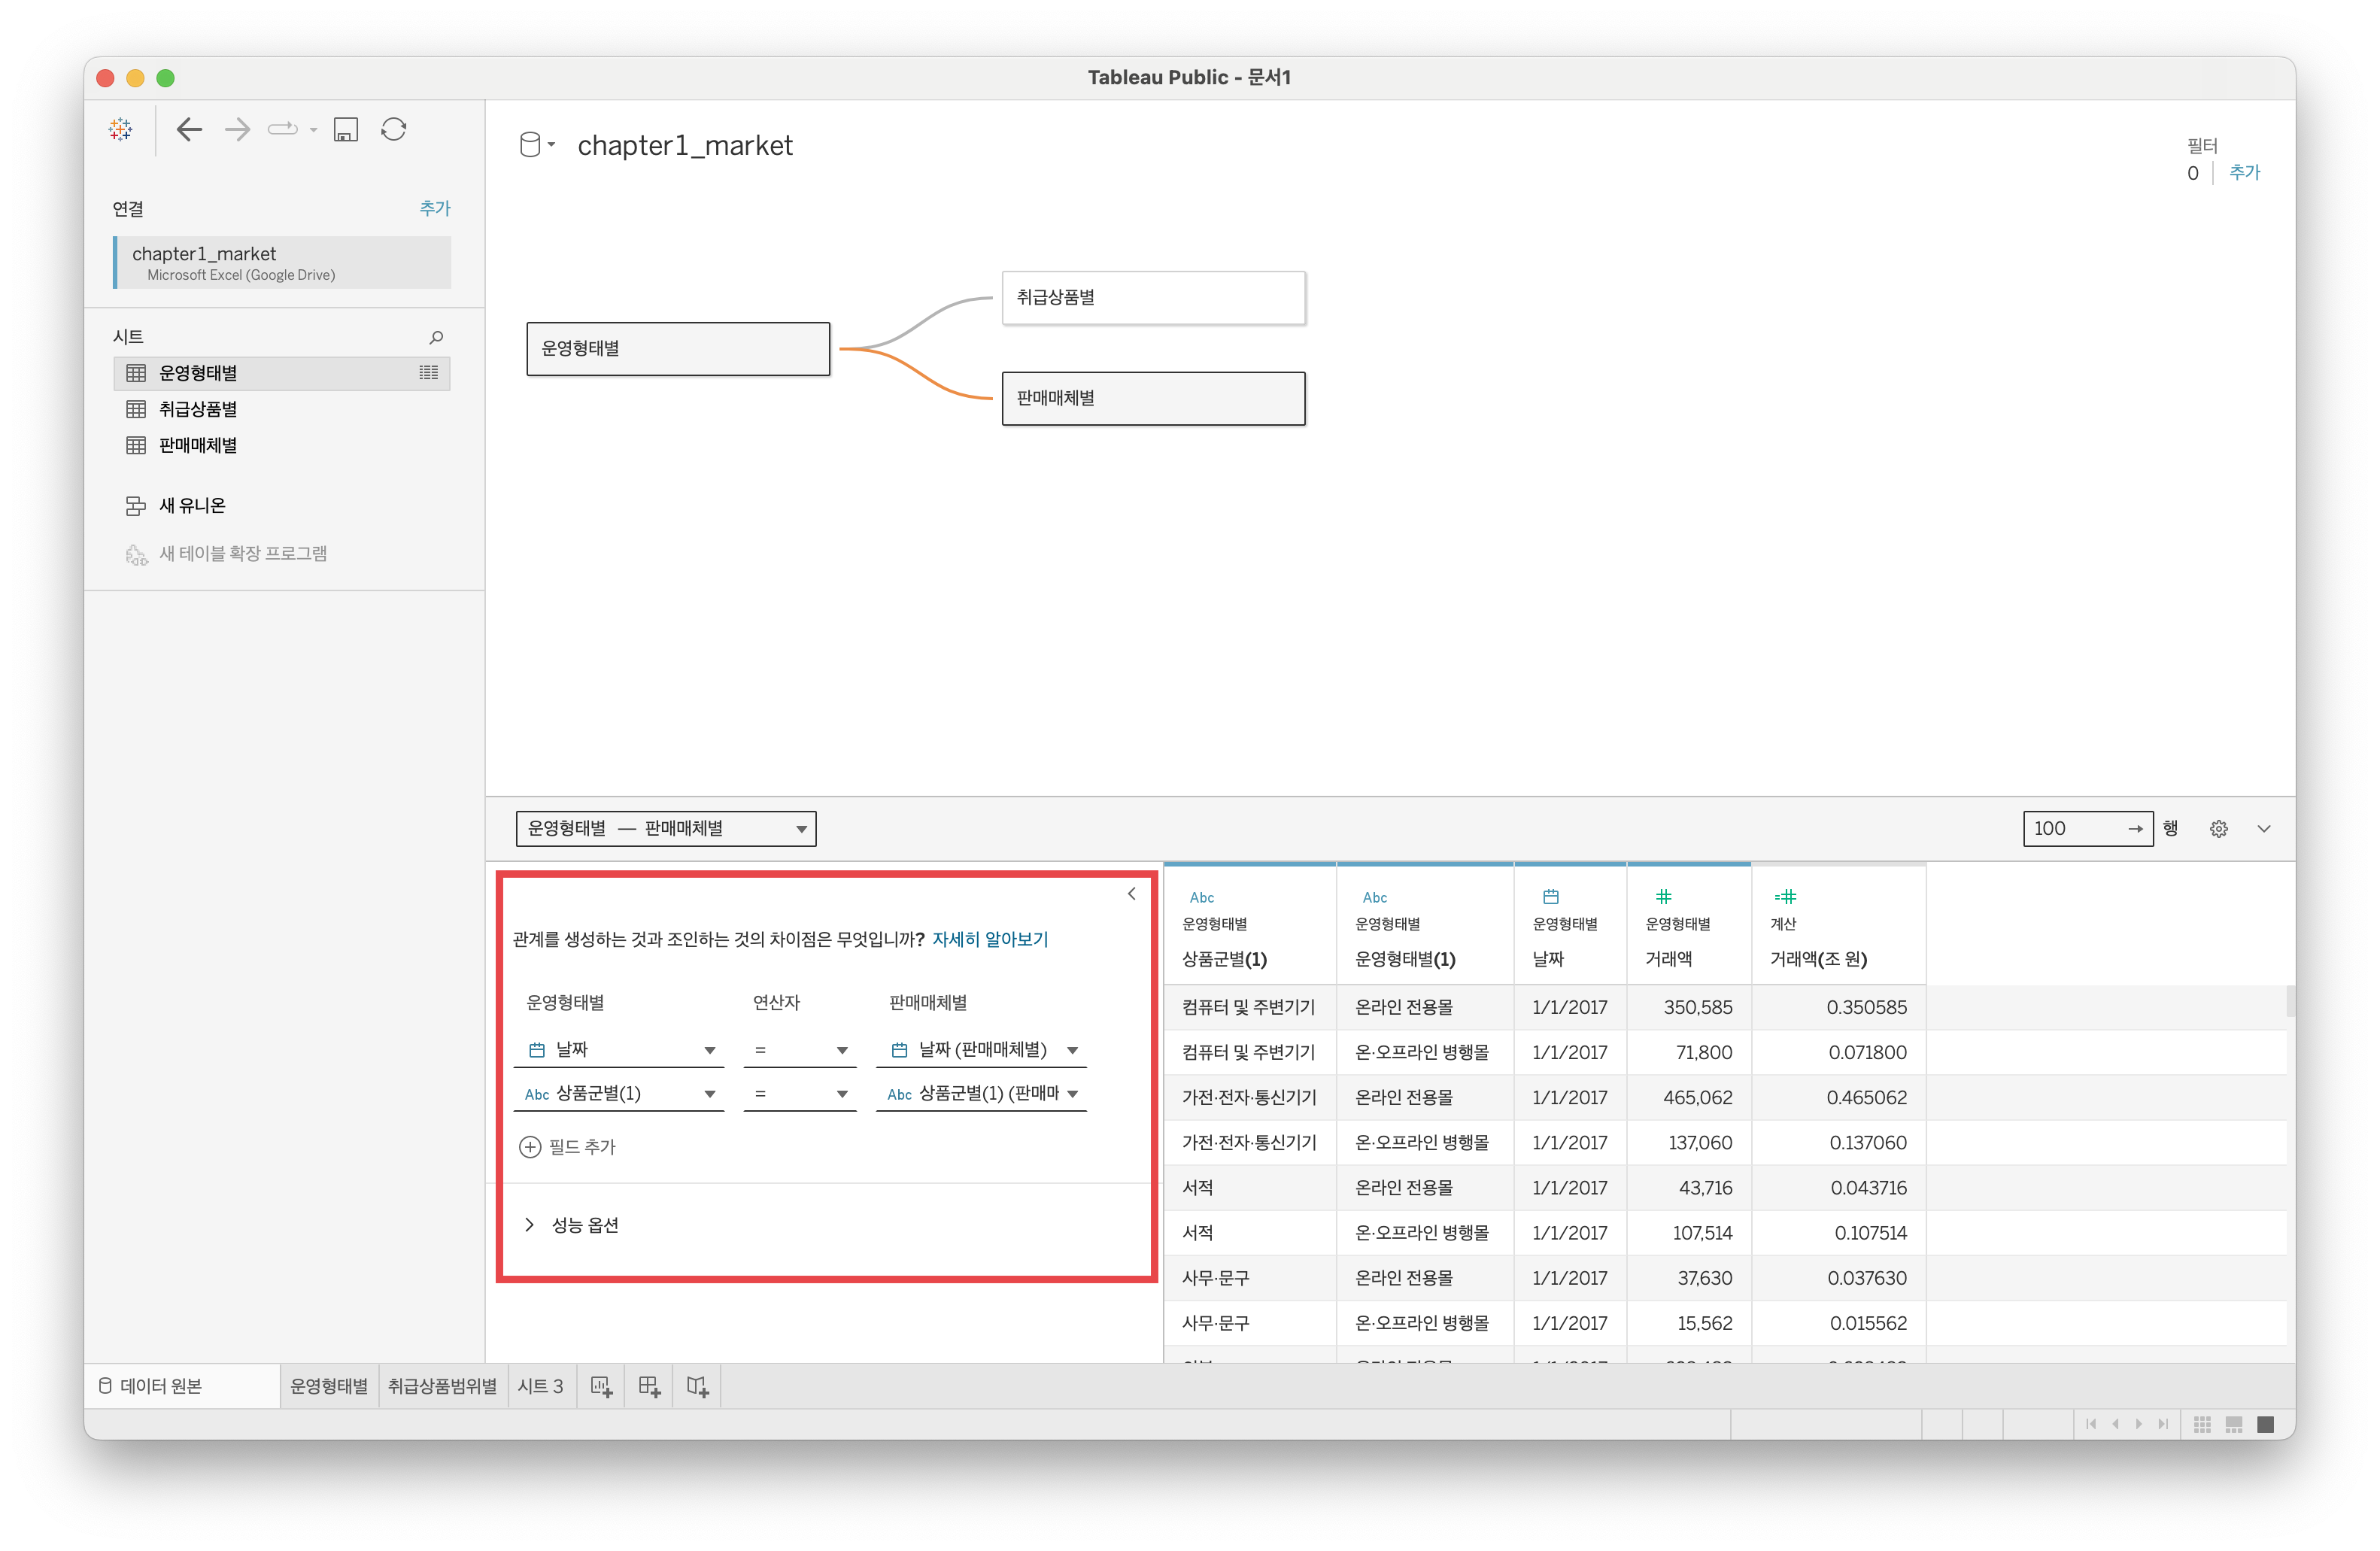Click the new worksheet icon

point(601,1386)
